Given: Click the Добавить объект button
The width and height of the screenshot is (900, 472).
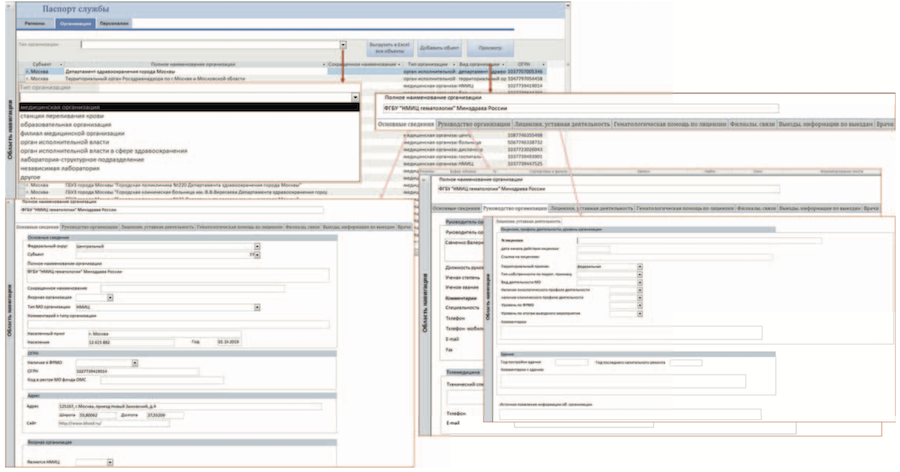Looking at the screenshot, I should tap(439, 48).
